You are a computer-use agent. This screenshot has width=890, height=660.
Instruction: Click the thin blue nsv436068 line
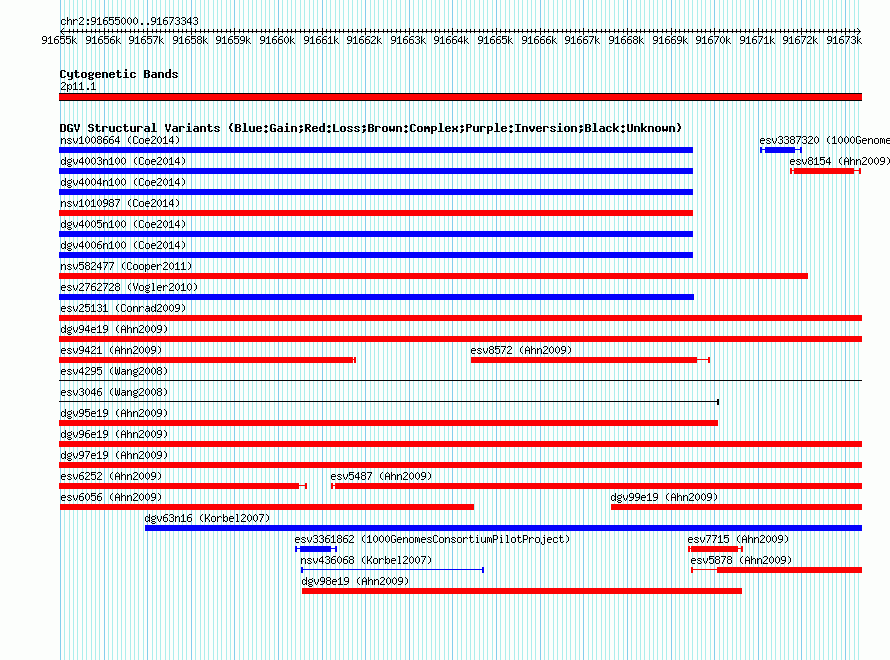click(392, 570)
